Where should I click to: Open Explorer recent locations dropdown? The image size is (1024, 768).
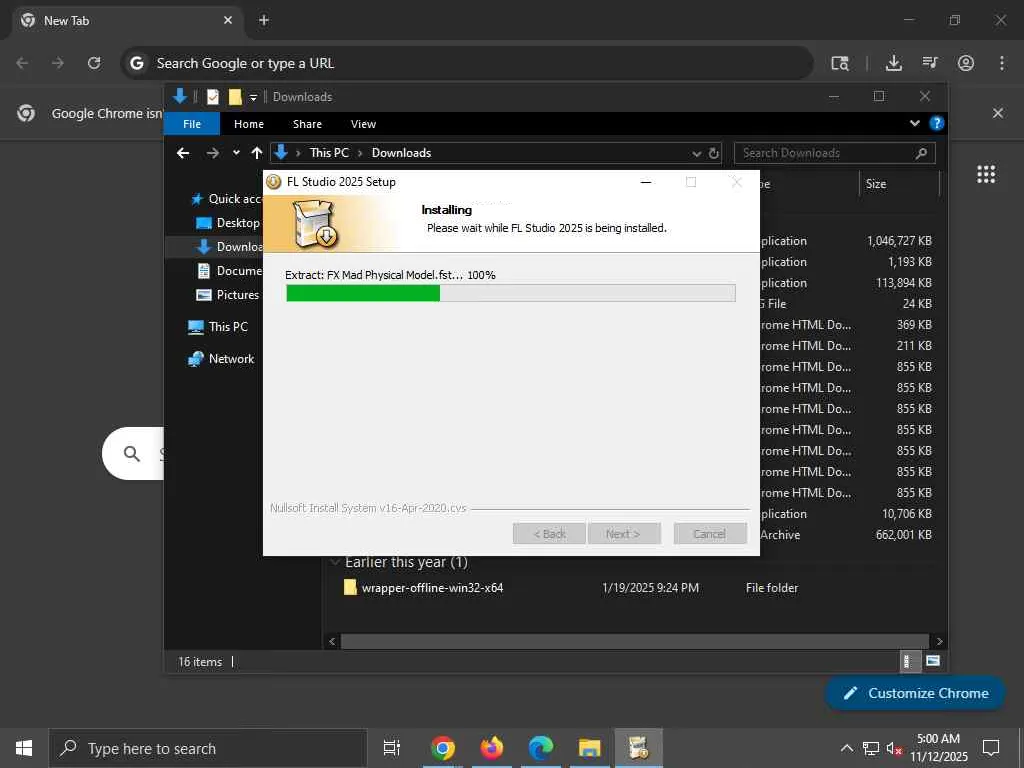click(x=236, y=153)
